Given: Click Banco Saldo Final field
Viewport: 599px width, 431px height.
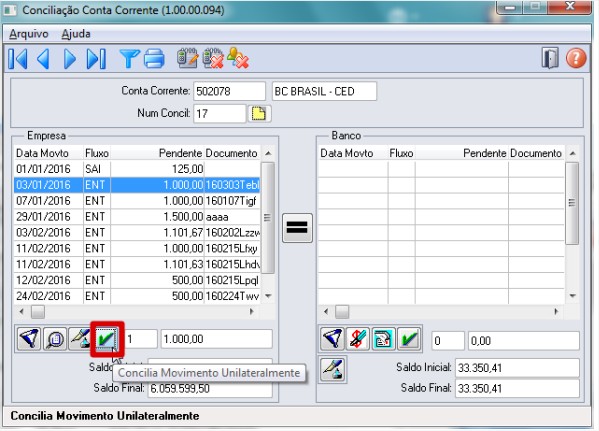Looking at the screenshot, I should [517, 389].
